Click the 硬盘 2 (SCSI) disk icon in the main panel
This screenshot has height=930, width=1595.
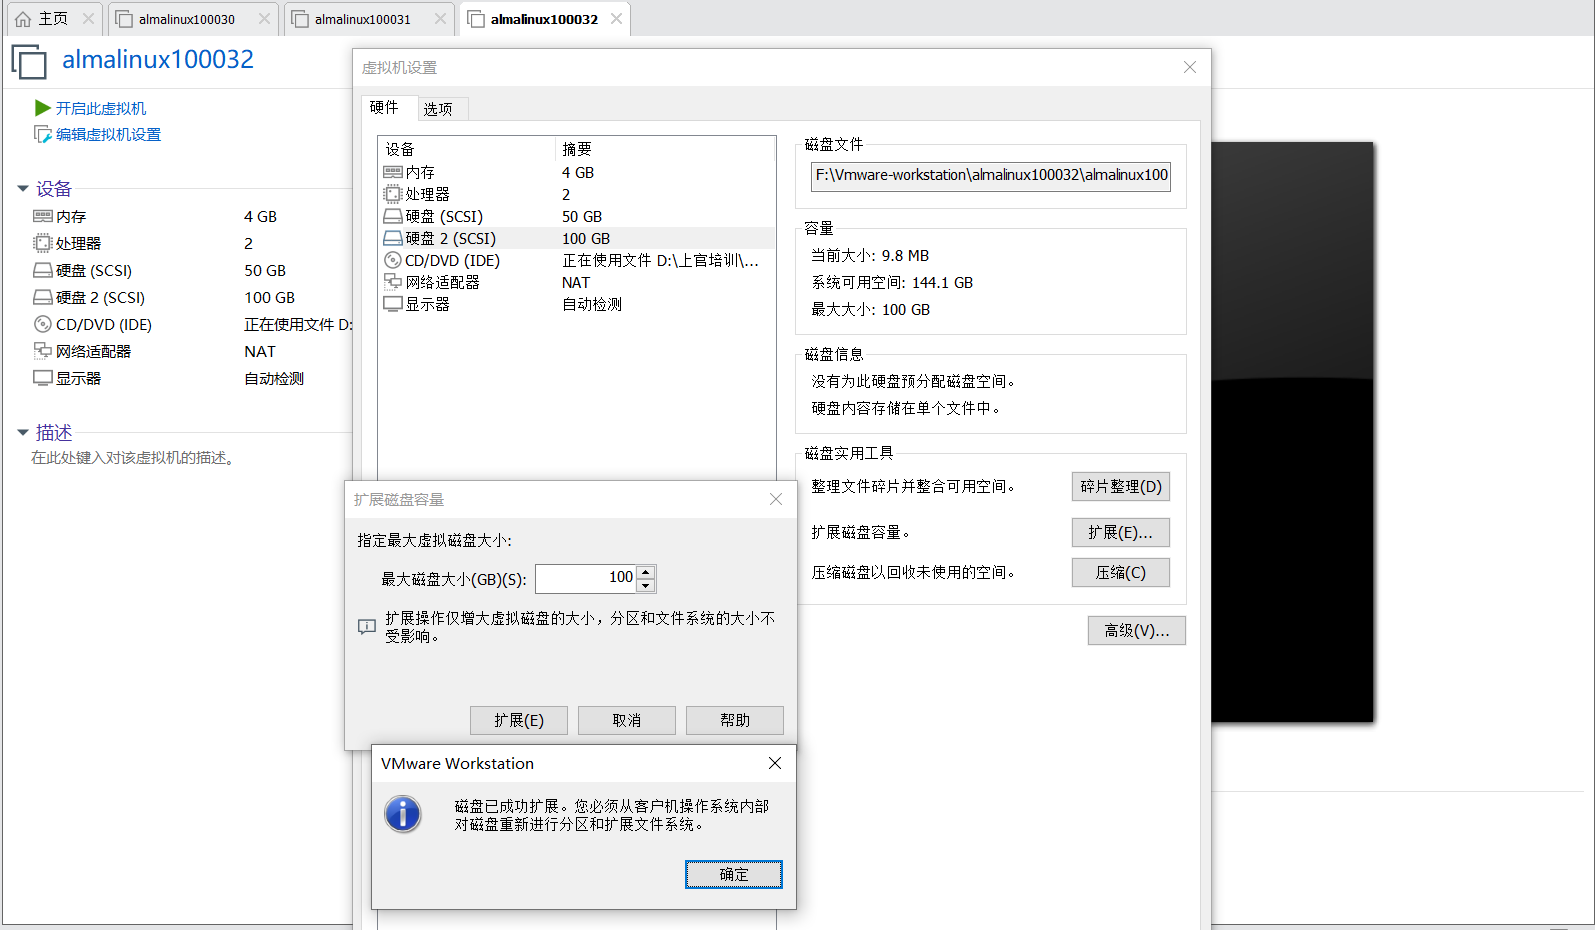(x=42, y=297)
